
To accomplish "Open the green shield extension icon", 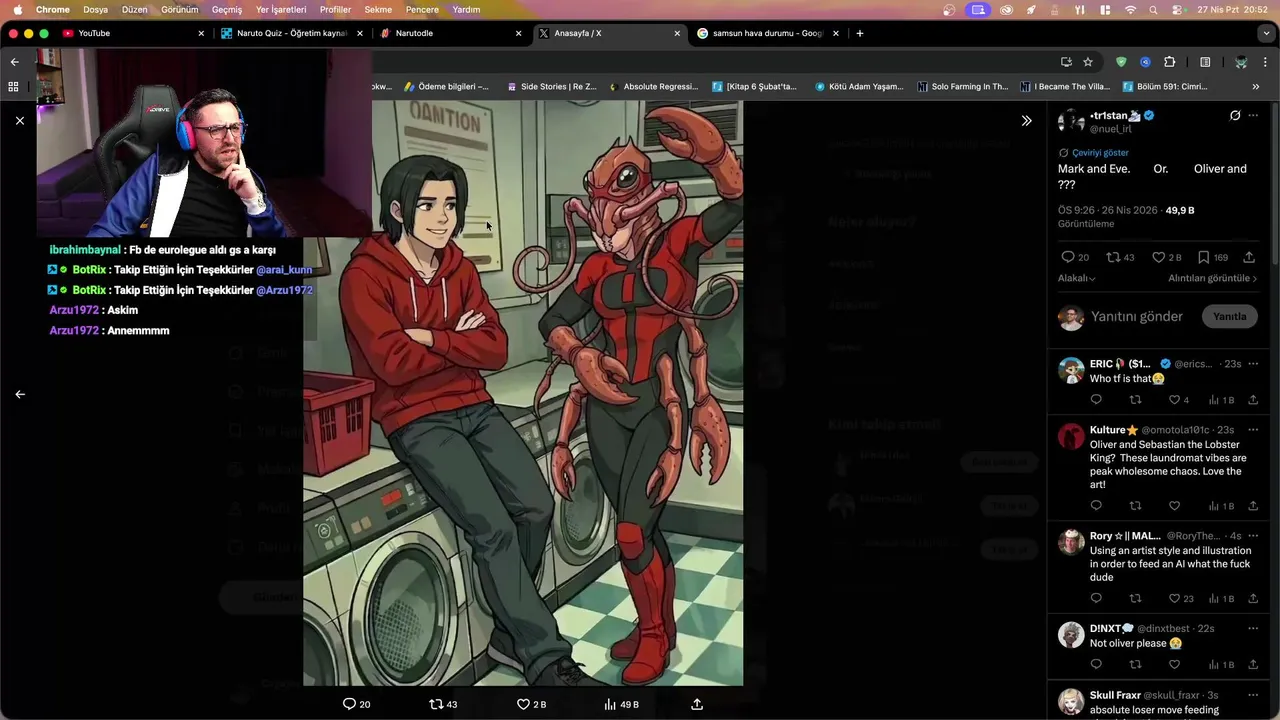I will point(1121,62).
